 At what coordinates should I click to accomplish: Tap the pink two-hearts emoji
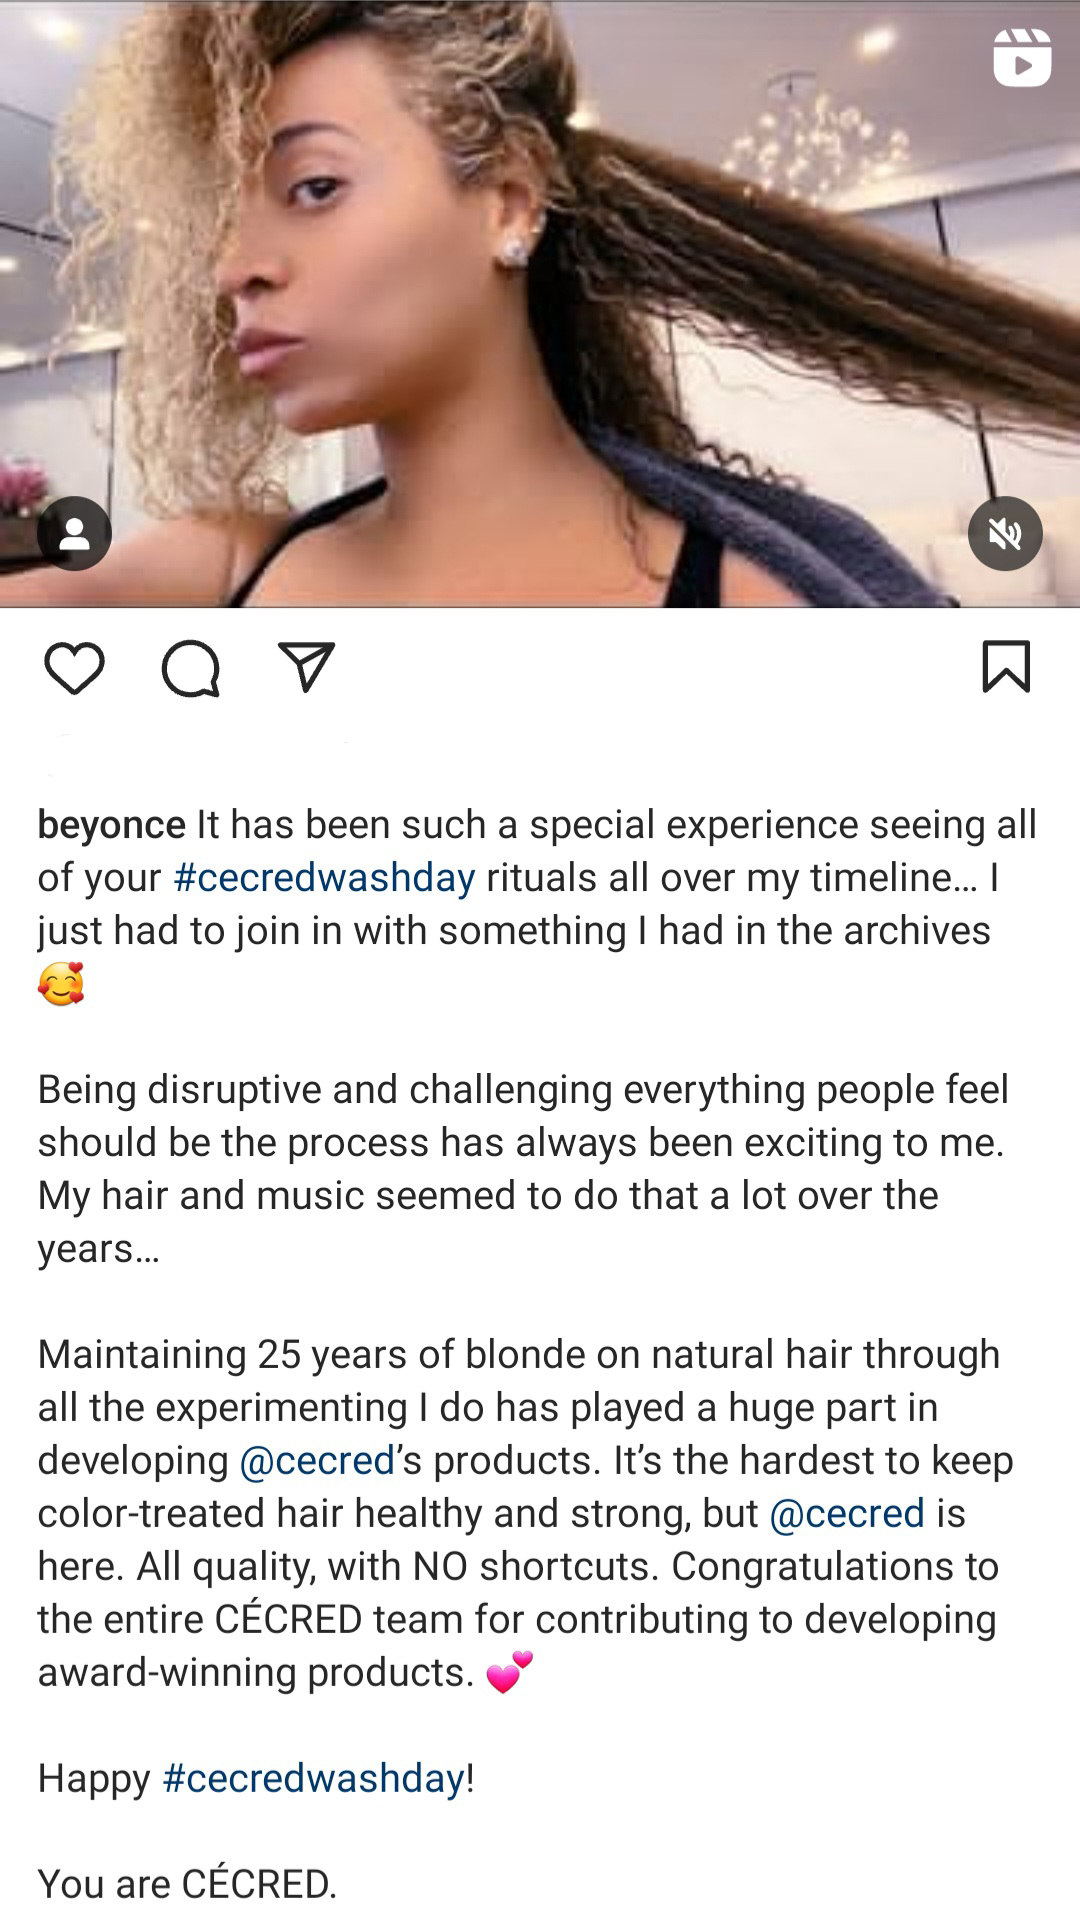click(x=510, y=1672)
